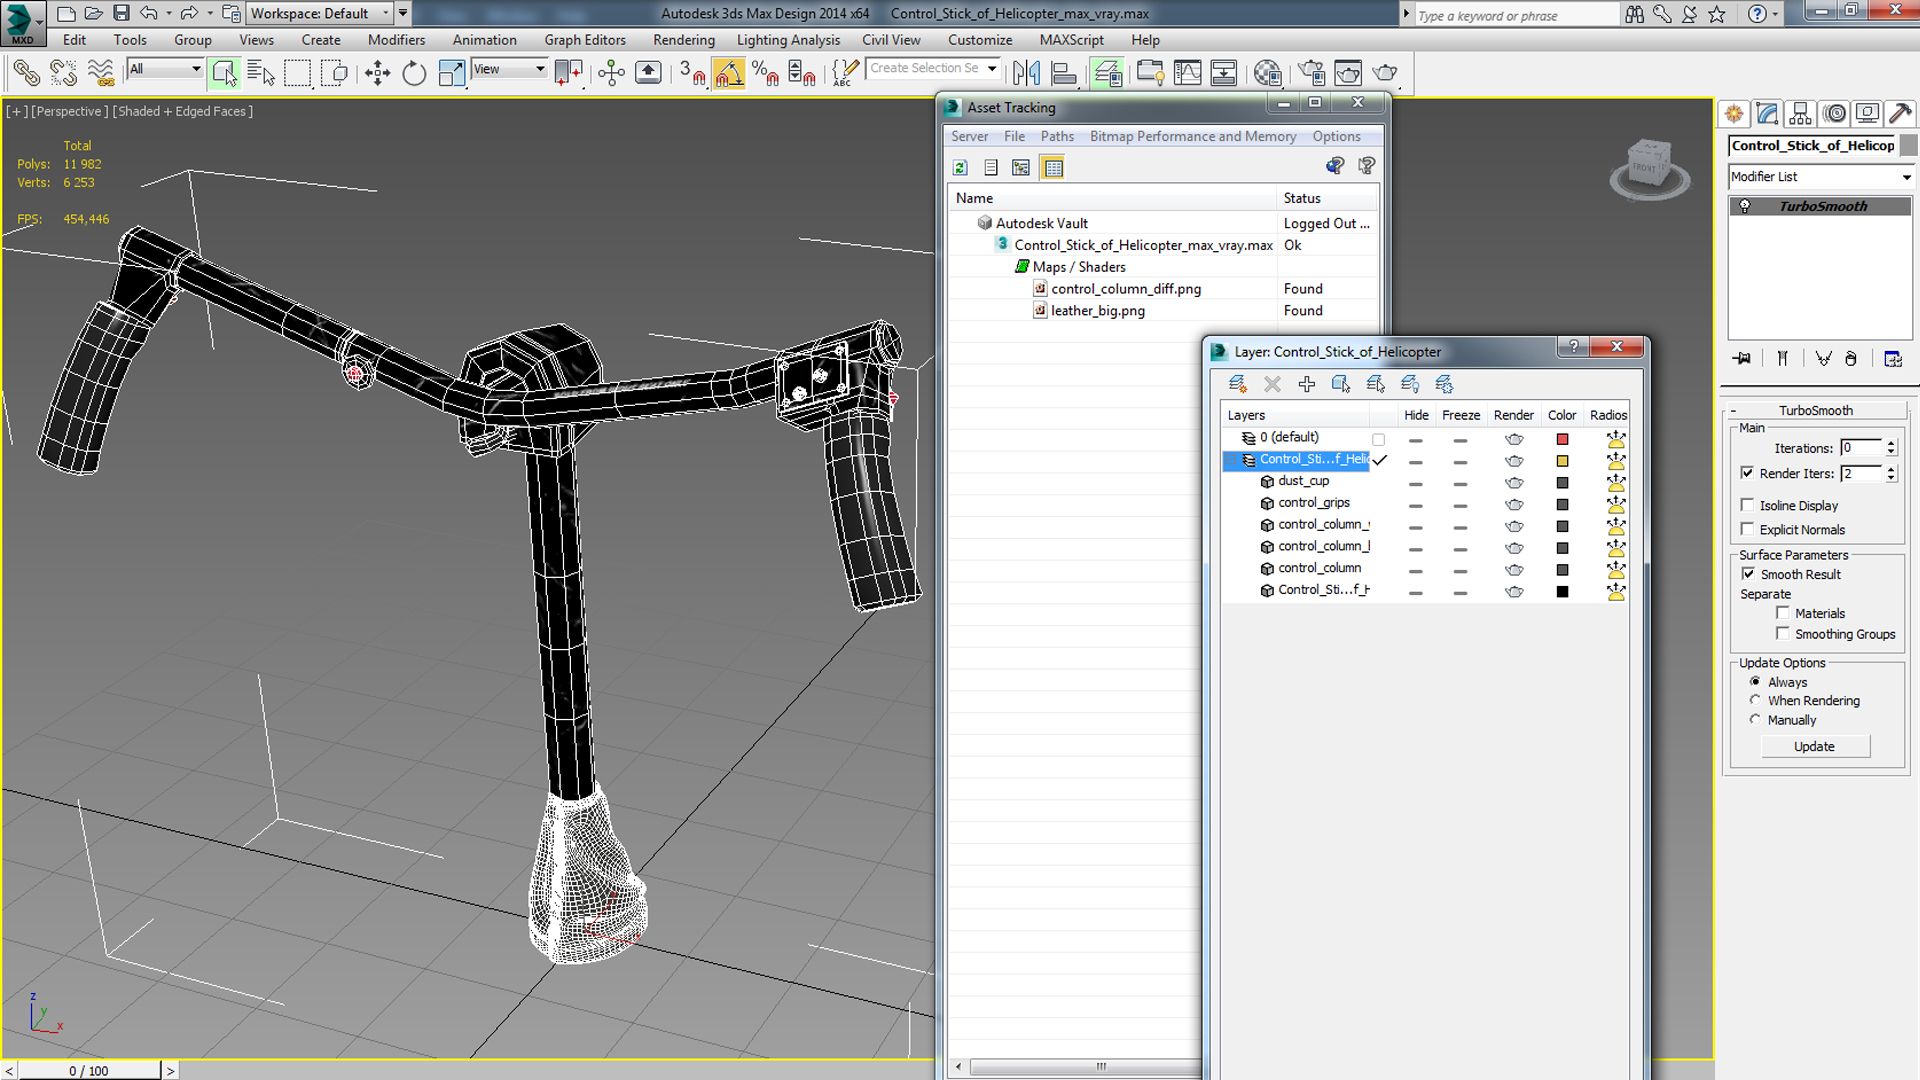Open the Create command panel tab

[x=1734, y=114]
